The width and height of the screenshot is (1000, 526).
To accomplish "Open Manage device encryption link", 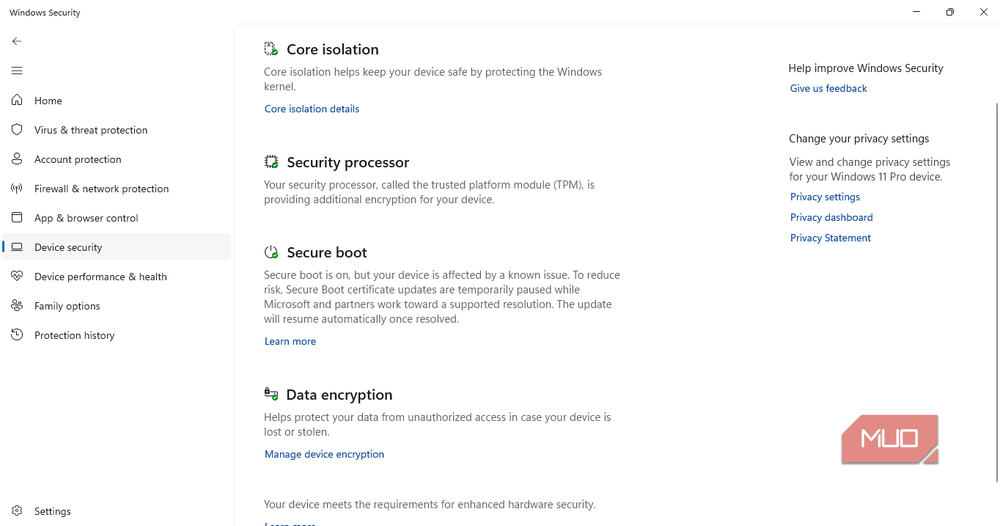I will 324,455.
